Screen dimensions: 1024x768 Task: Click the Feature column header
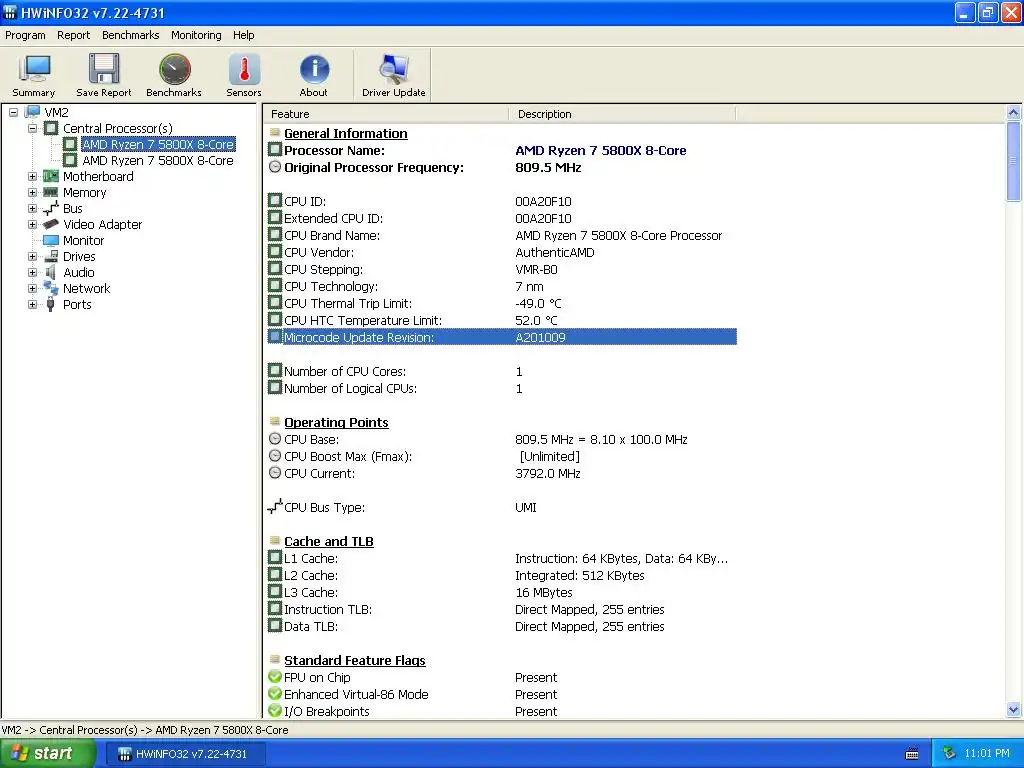pyautogui.click(x=385, y=114)
